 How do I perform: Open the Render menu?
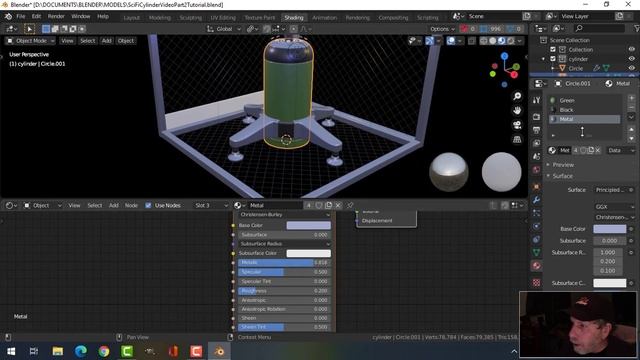pyautogui.click(x=56, y=17)
